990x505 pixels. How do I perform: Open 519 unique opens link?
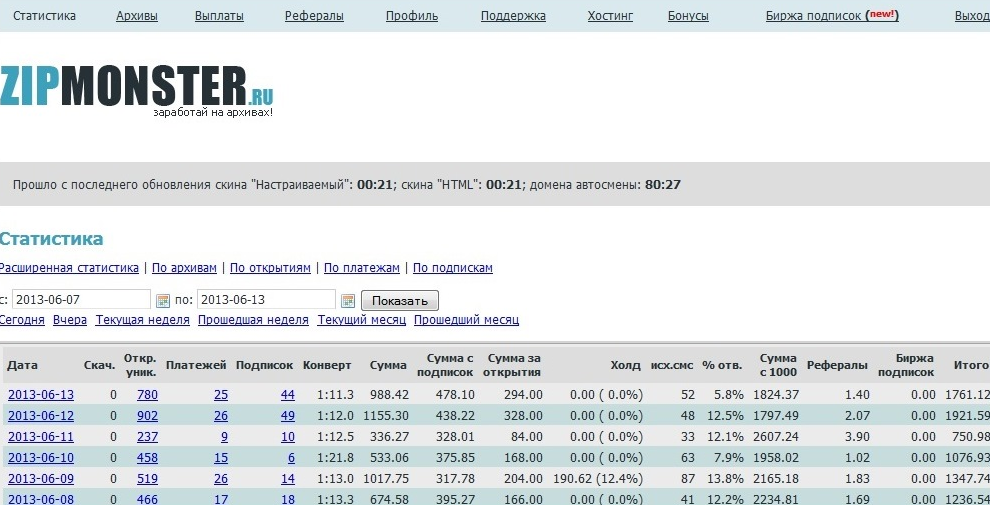pos(147,478)
